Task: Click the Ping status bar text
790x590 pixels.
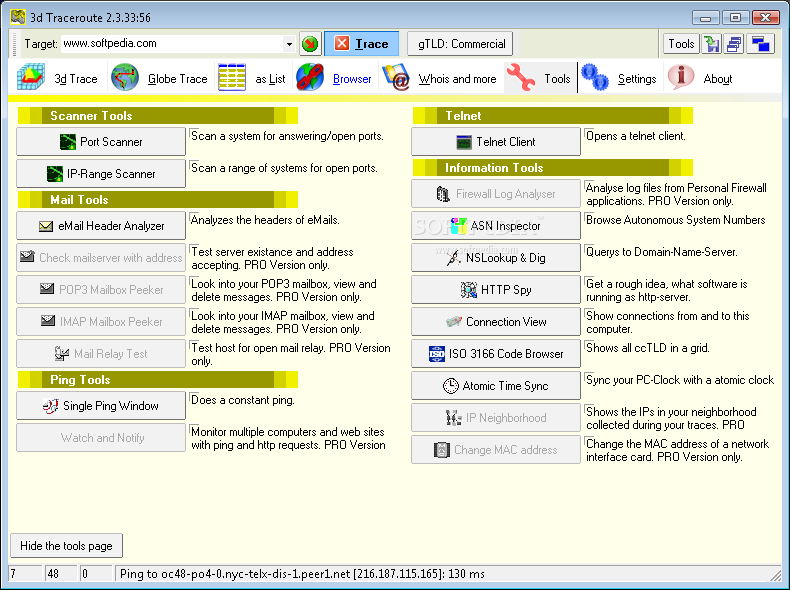Action: point(302,574)
